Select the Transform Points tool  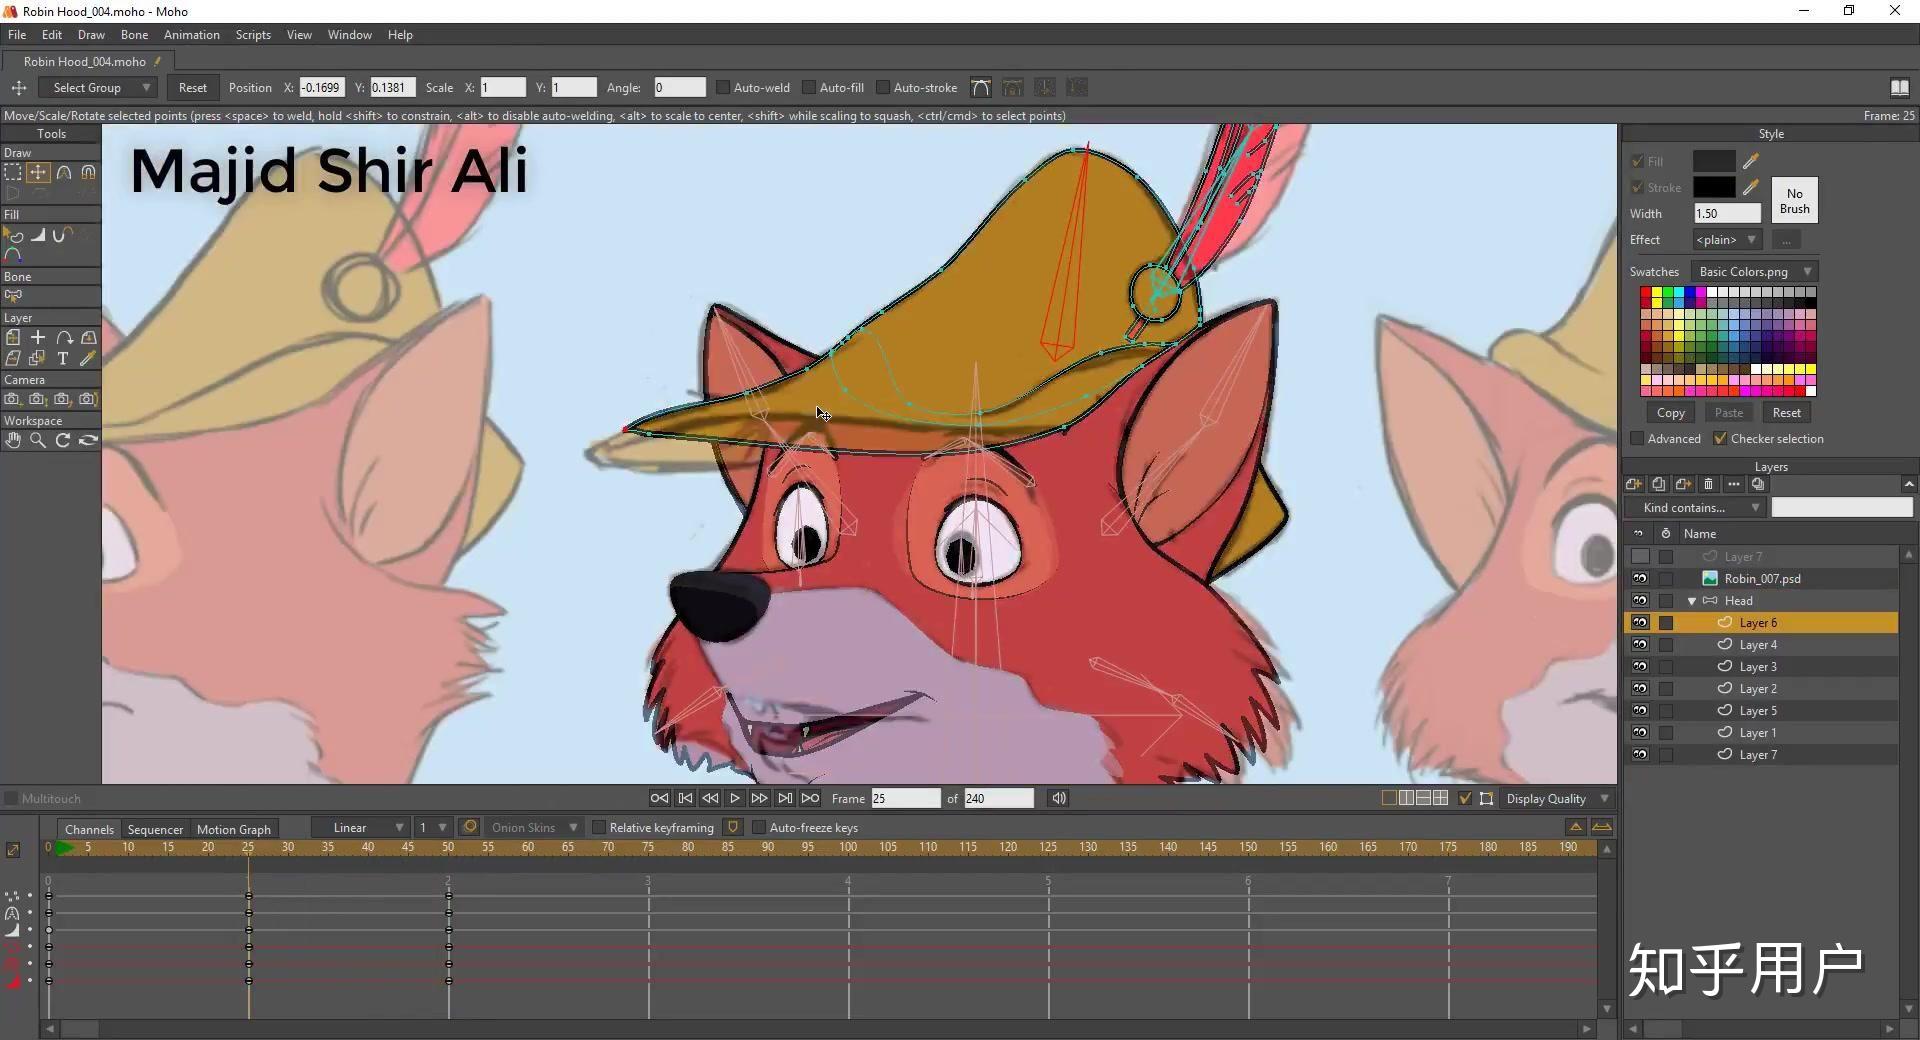coord(38,172)
